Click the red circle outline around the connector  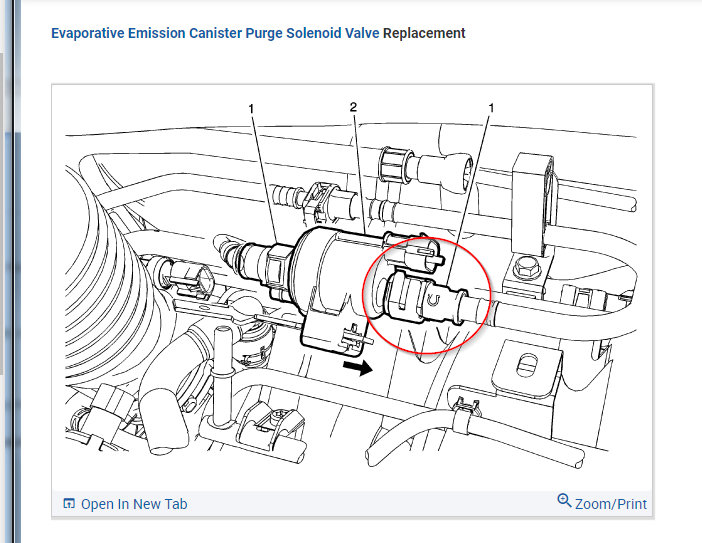pyautogui.click(x=427, y=295)
